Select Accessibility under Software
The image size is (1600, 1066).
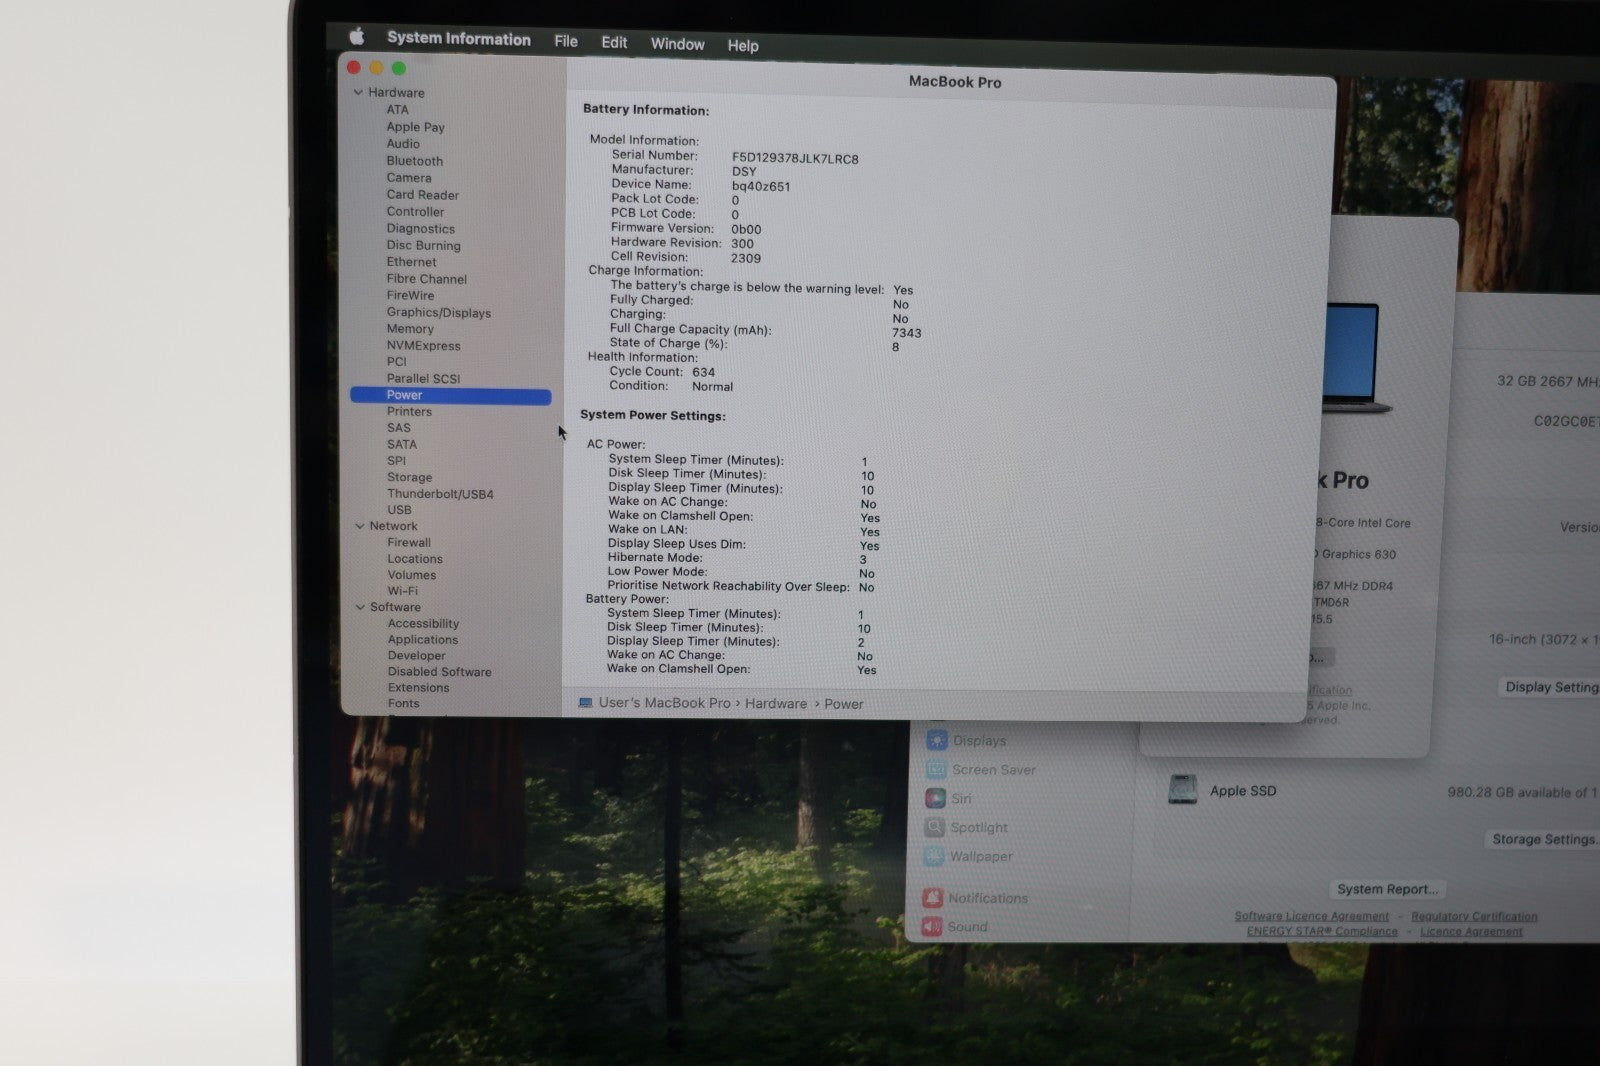(424, 624)
